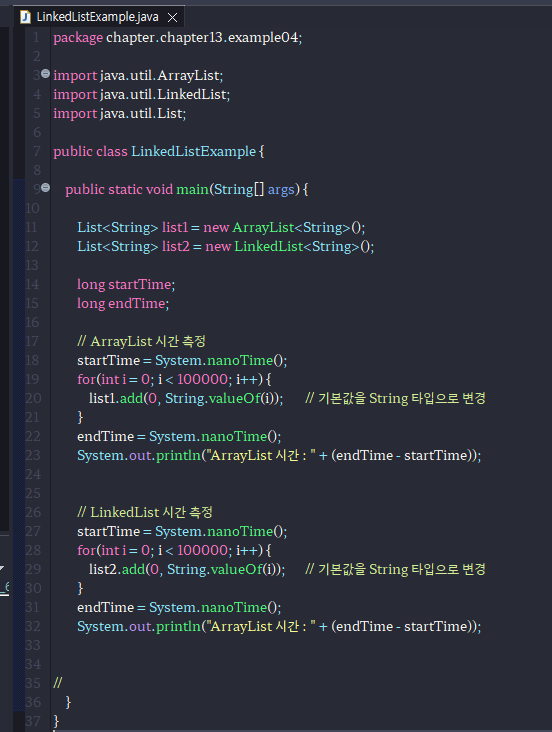Click the LinkedListExample class name

pos(193,151)
